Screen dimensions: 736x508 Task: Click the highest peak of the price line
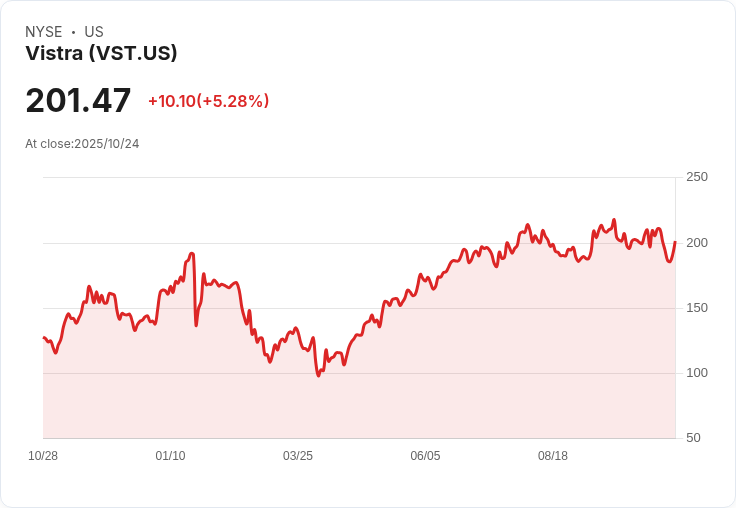(x=614, y=220)
